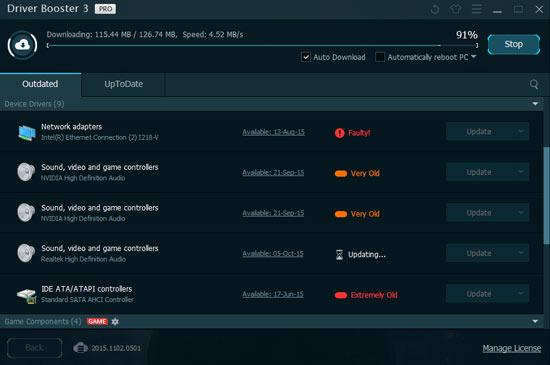Open the Automatically reboot PC dropdown arrow
This screenshot has width=550, height=365.
tap(474, 56)
